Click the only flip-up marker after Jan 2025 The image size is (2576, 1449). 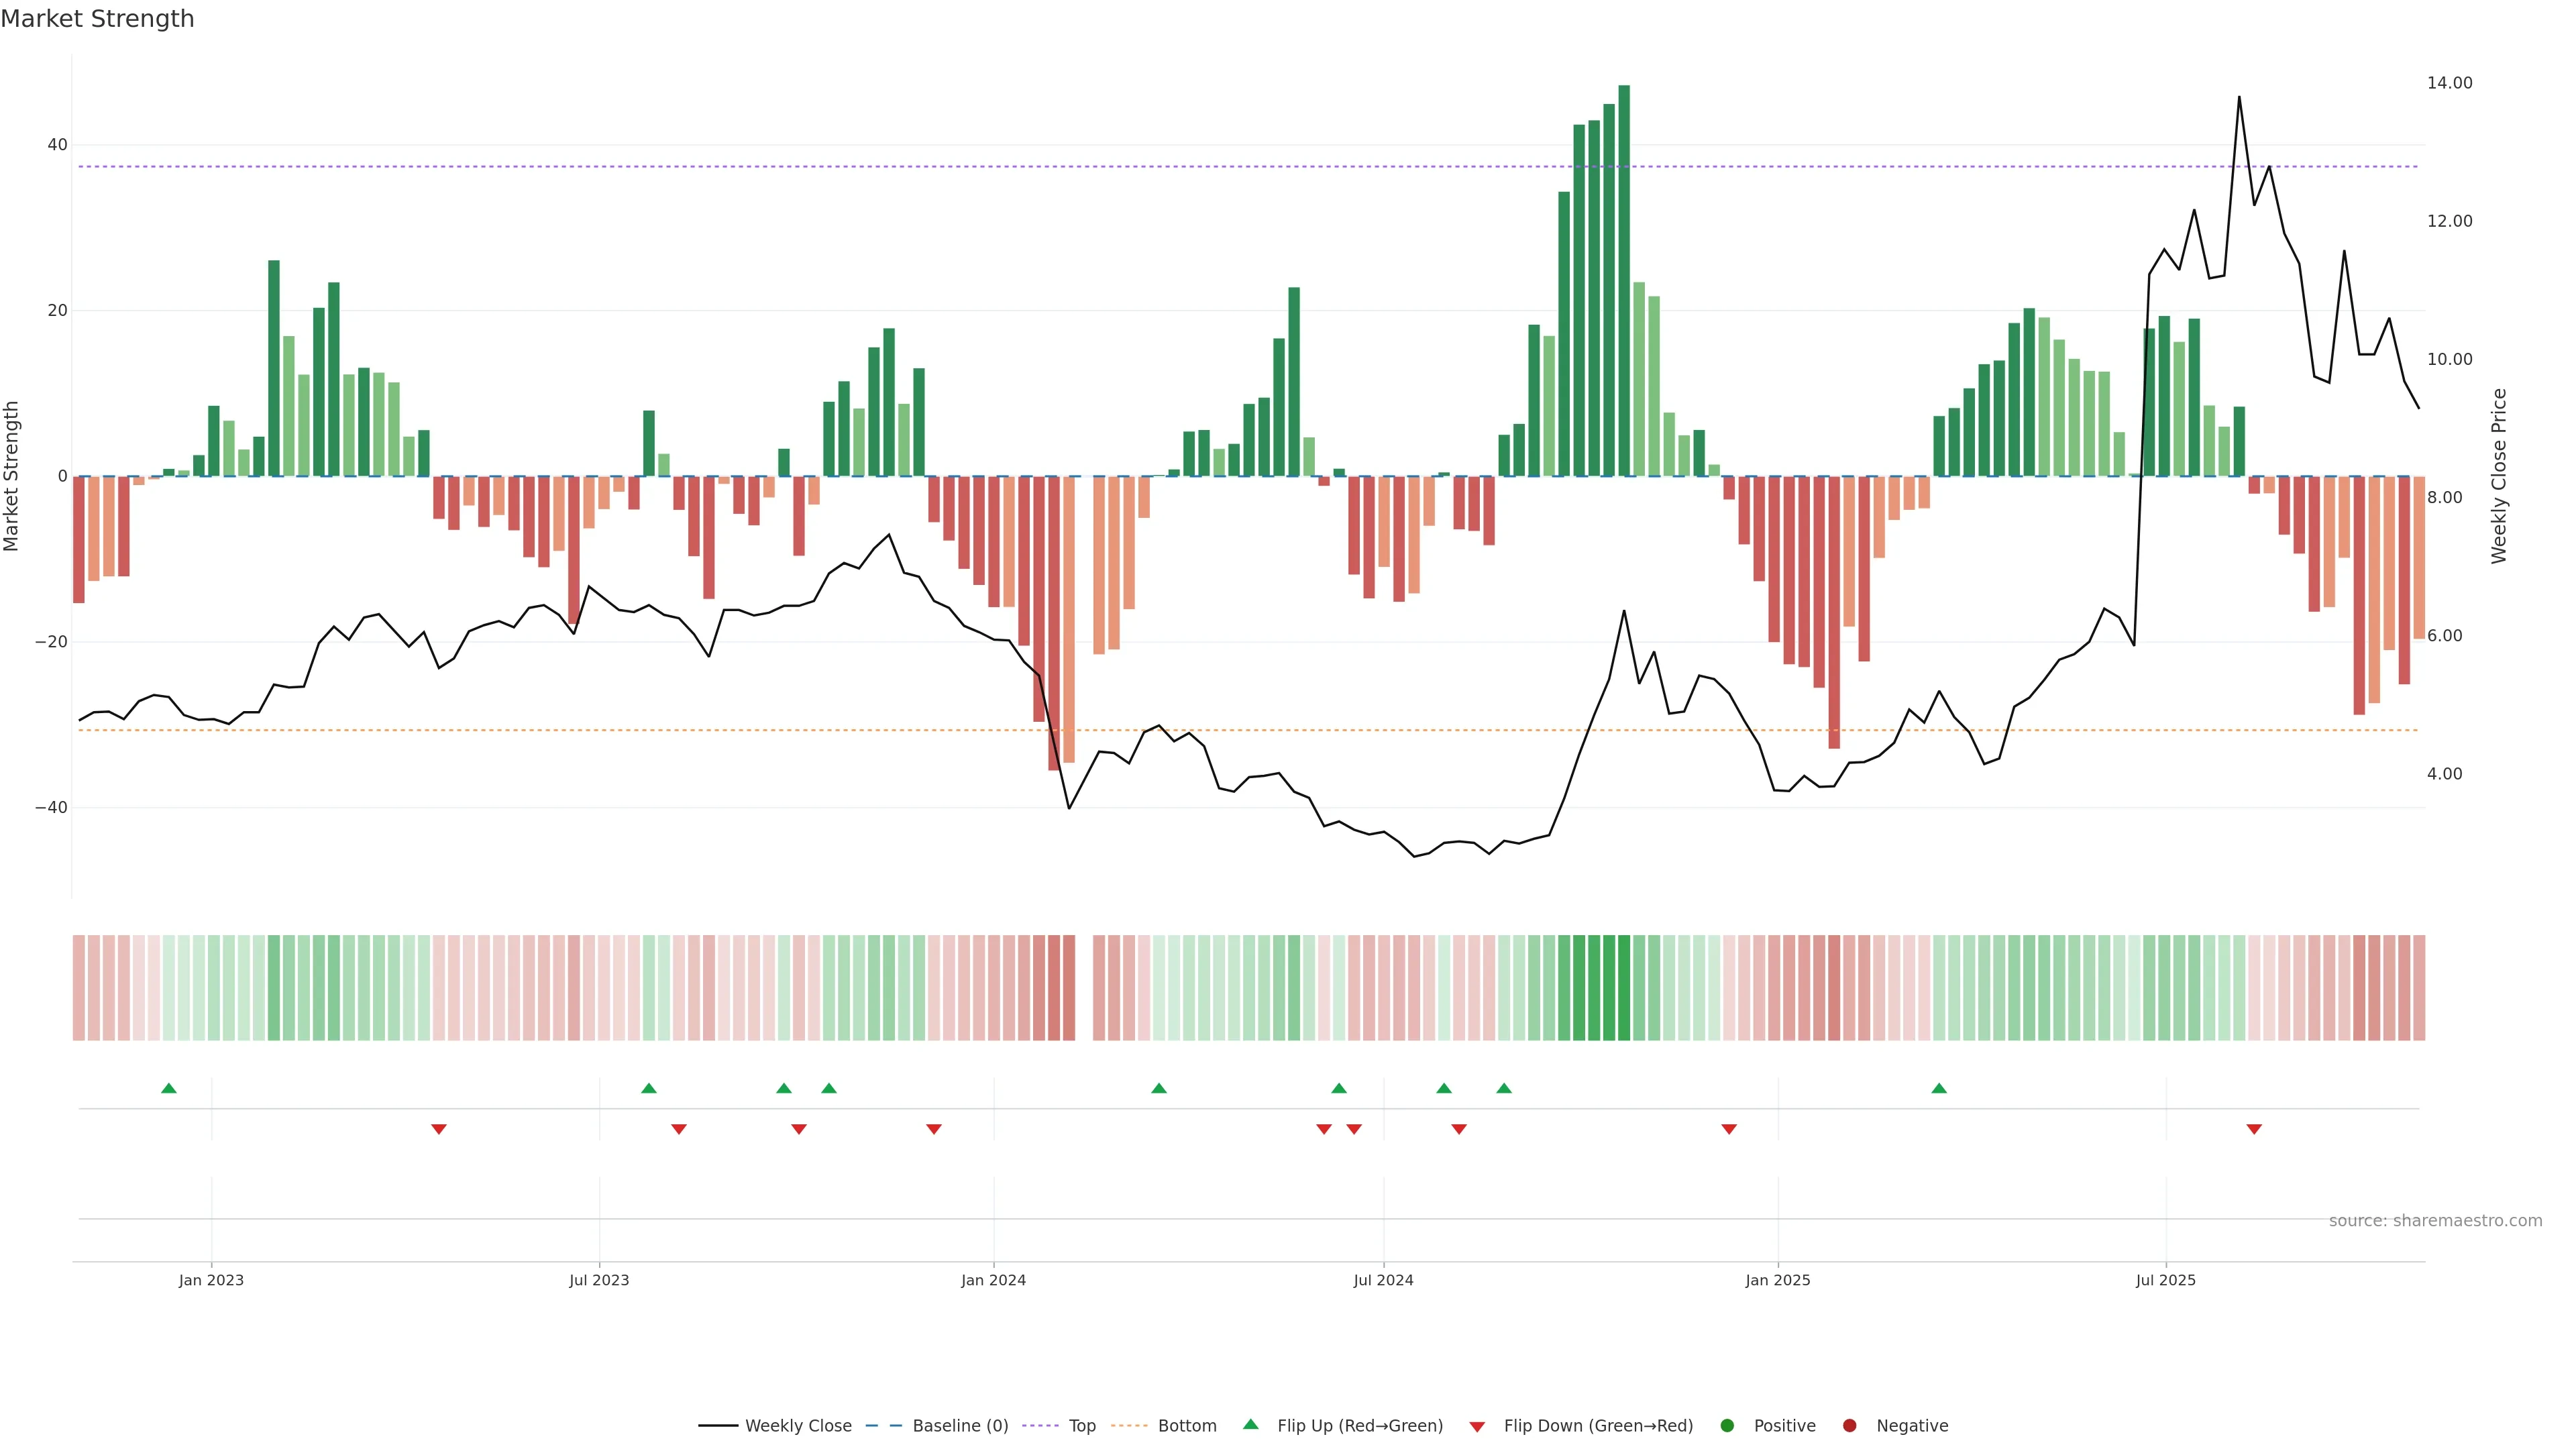pyautogui.click(x=1939, y=1088)
